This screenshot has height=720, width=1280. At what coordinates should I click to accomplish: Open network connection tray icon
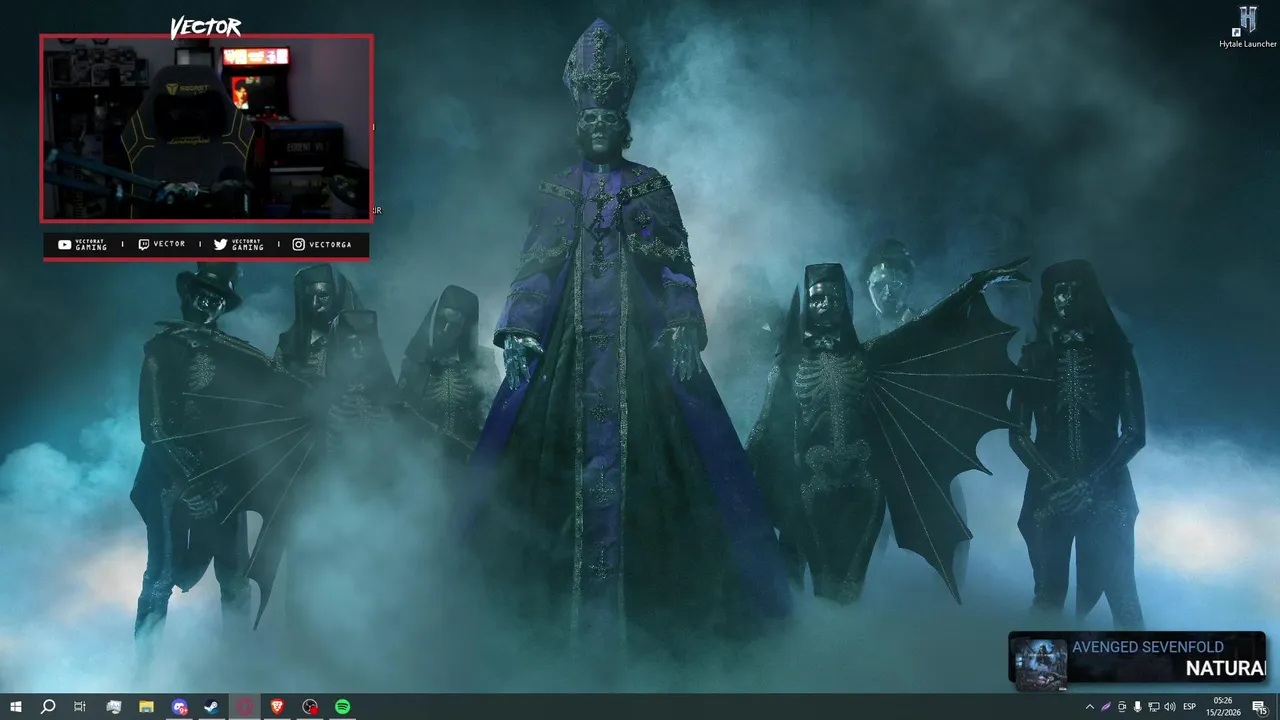[1154, 707]
